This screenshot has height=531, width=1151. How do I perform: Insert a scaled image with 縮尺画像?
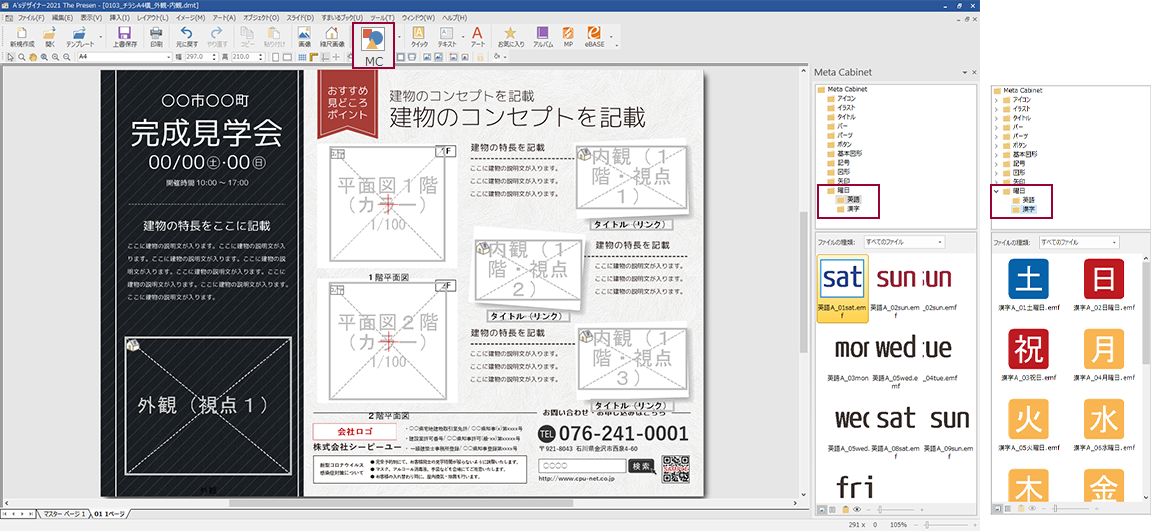point(332,37)
